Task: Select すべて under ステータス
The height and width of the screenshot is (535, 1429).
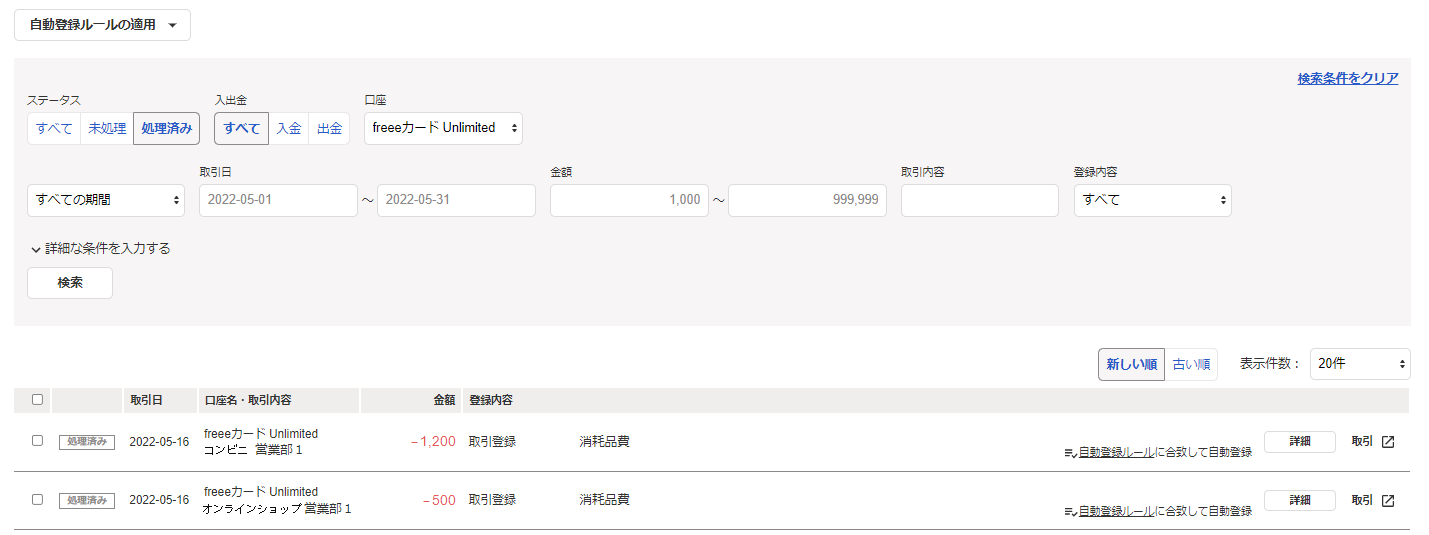Action: tap(54, 128)
